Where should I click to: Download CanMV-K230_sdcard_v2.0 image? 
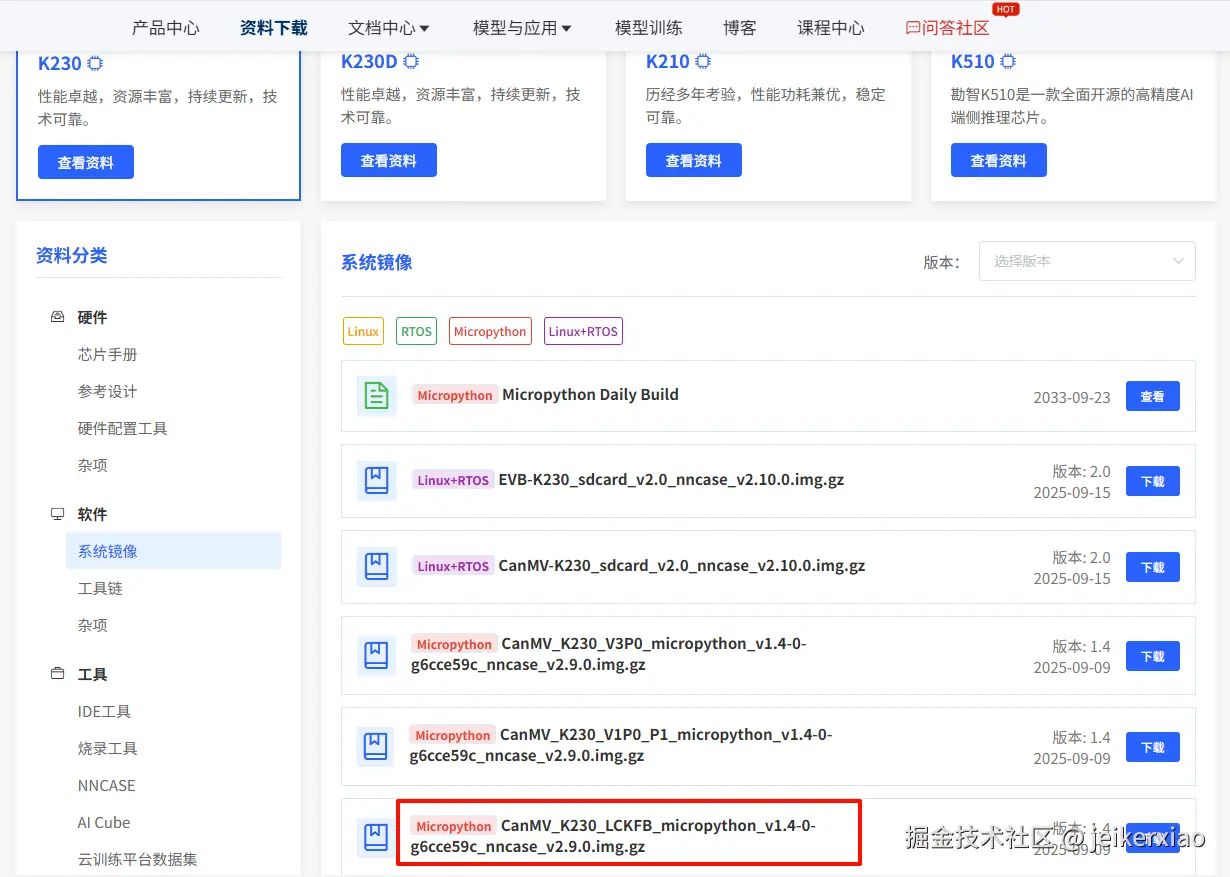1153,567
